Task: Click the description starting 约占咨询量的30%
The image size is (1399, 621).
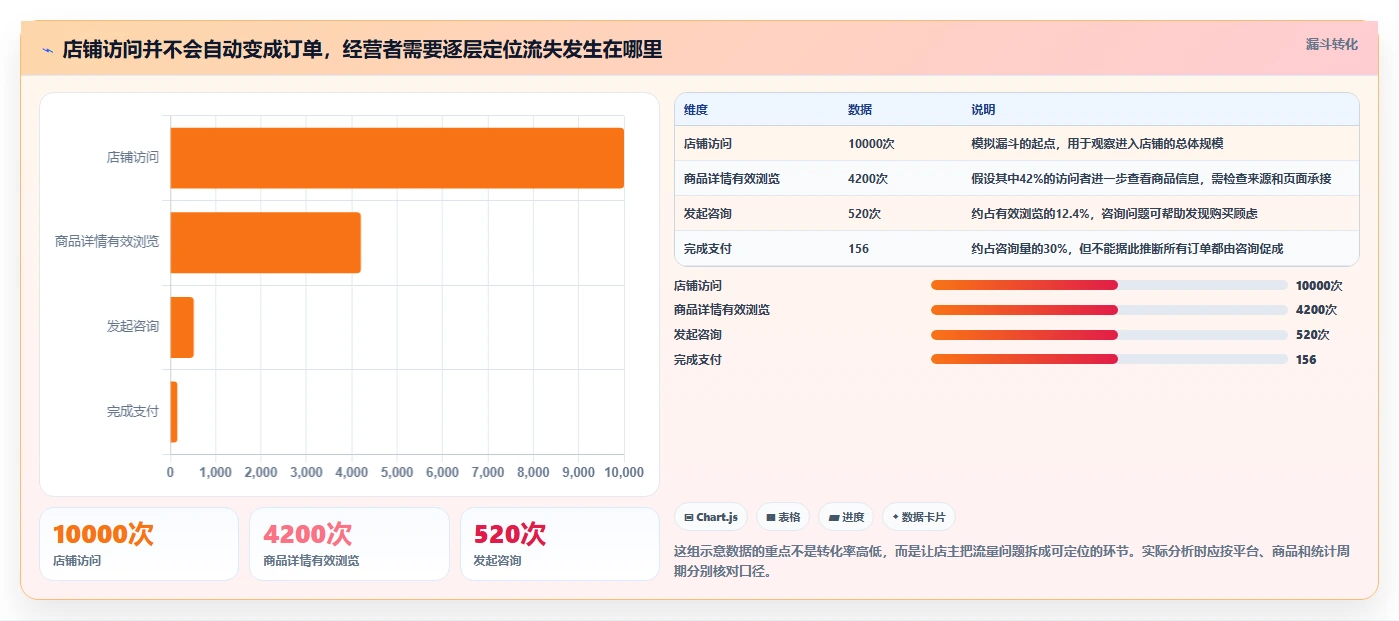Action: point(1127,249)
